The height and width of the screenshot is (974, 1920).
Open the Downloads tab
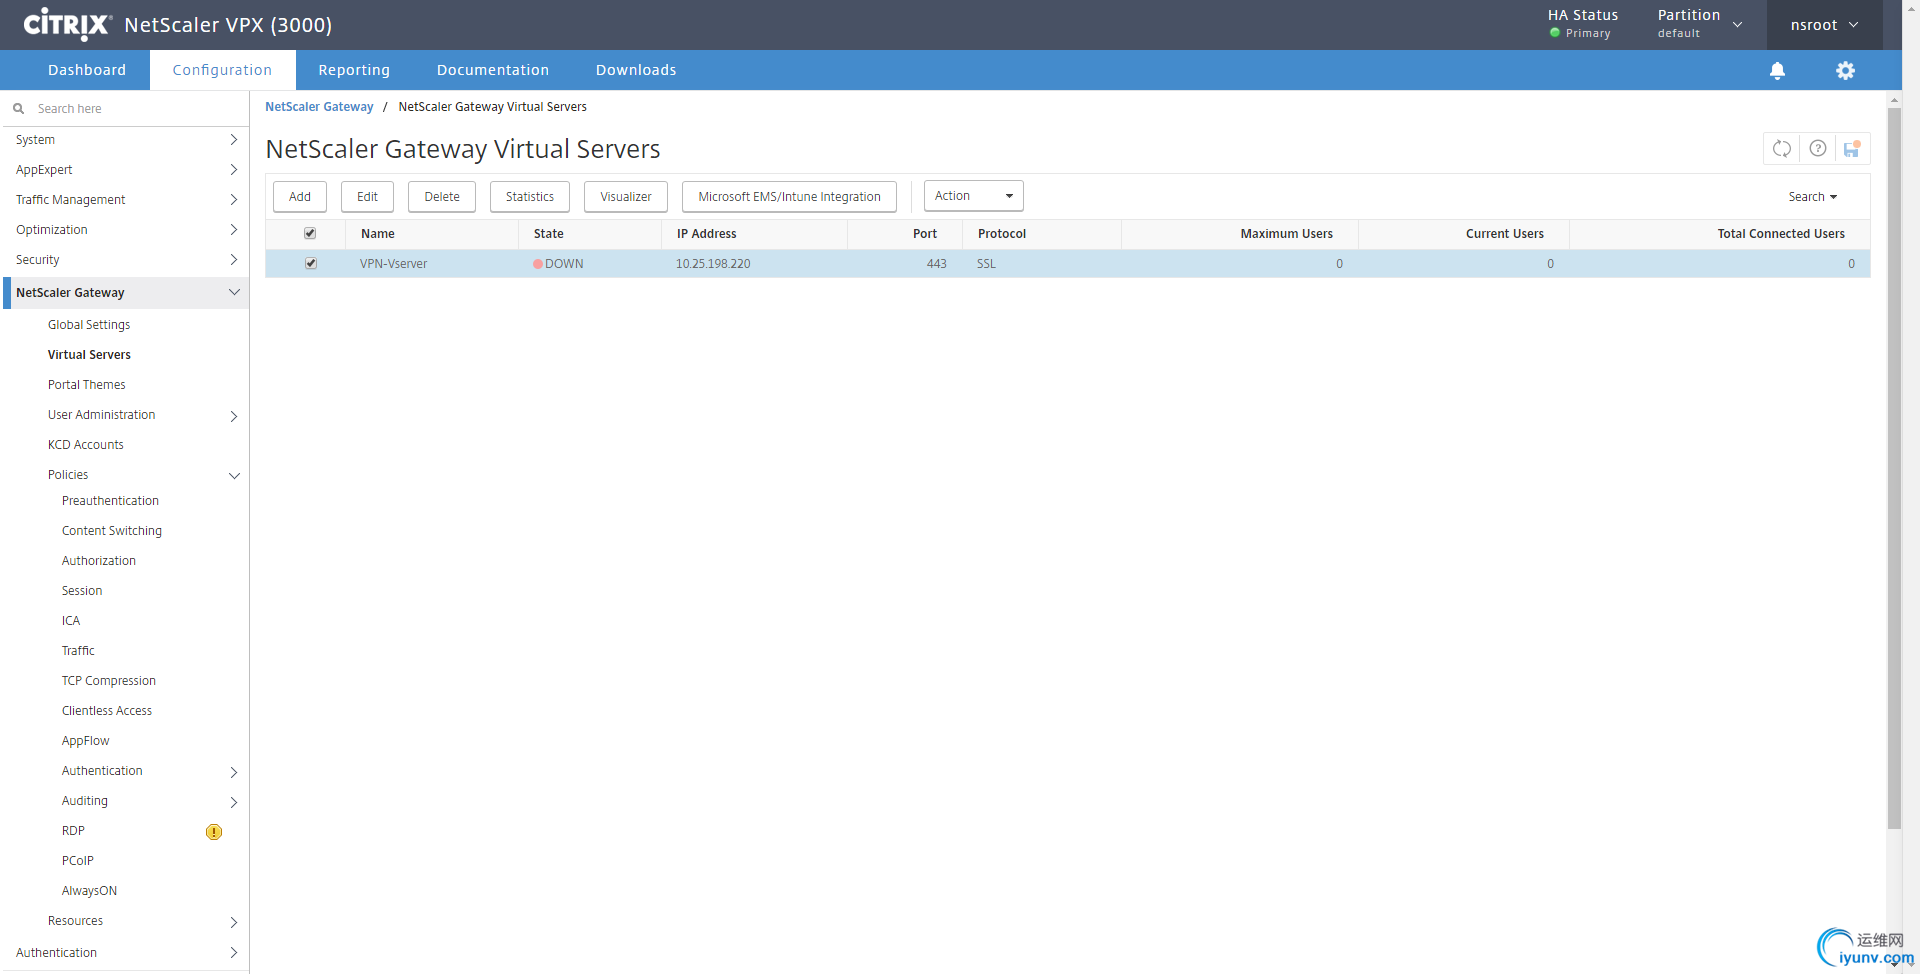(x=636, y=70)
